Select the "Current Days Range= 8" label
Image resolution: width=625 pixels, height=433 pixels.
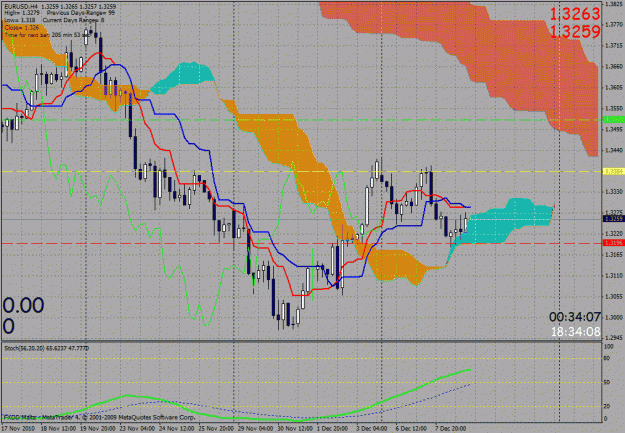coord(73,20)
